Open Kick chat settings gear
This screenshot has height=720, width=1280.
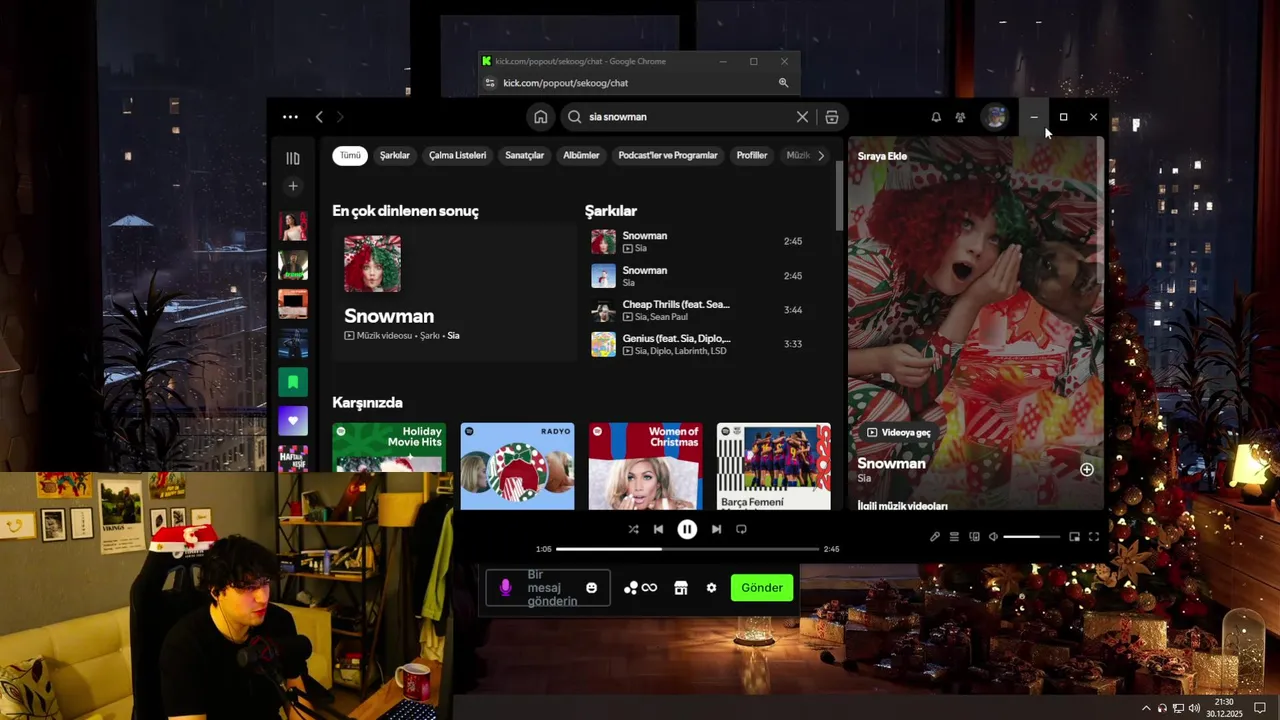coord(711,588)
